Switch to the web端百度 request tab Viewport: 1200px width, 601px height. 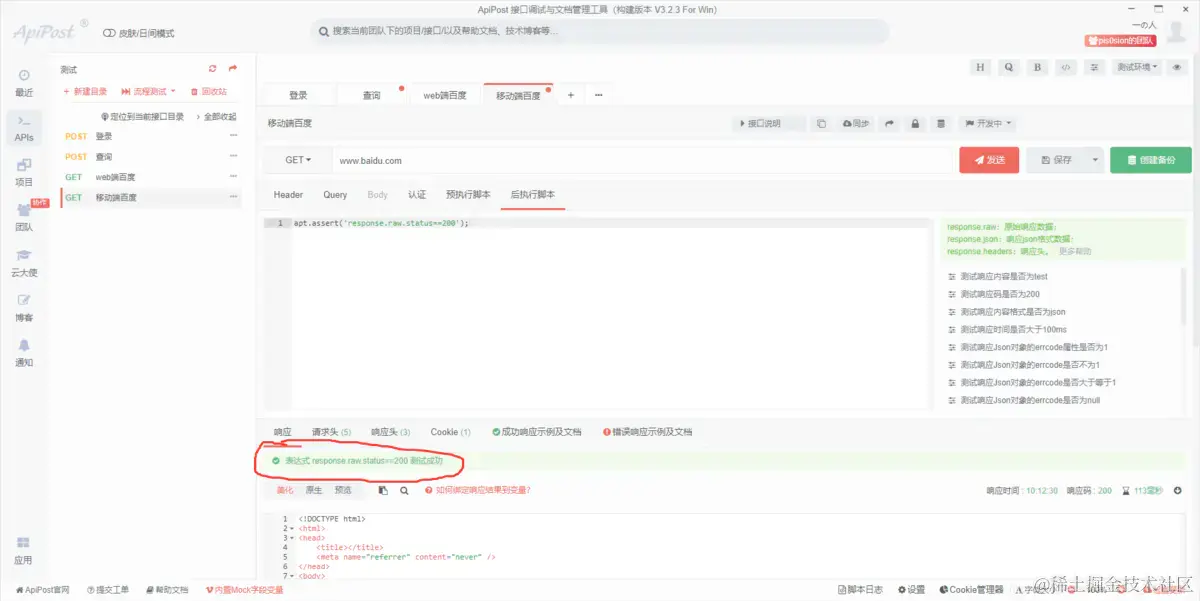tap(446, 95)
